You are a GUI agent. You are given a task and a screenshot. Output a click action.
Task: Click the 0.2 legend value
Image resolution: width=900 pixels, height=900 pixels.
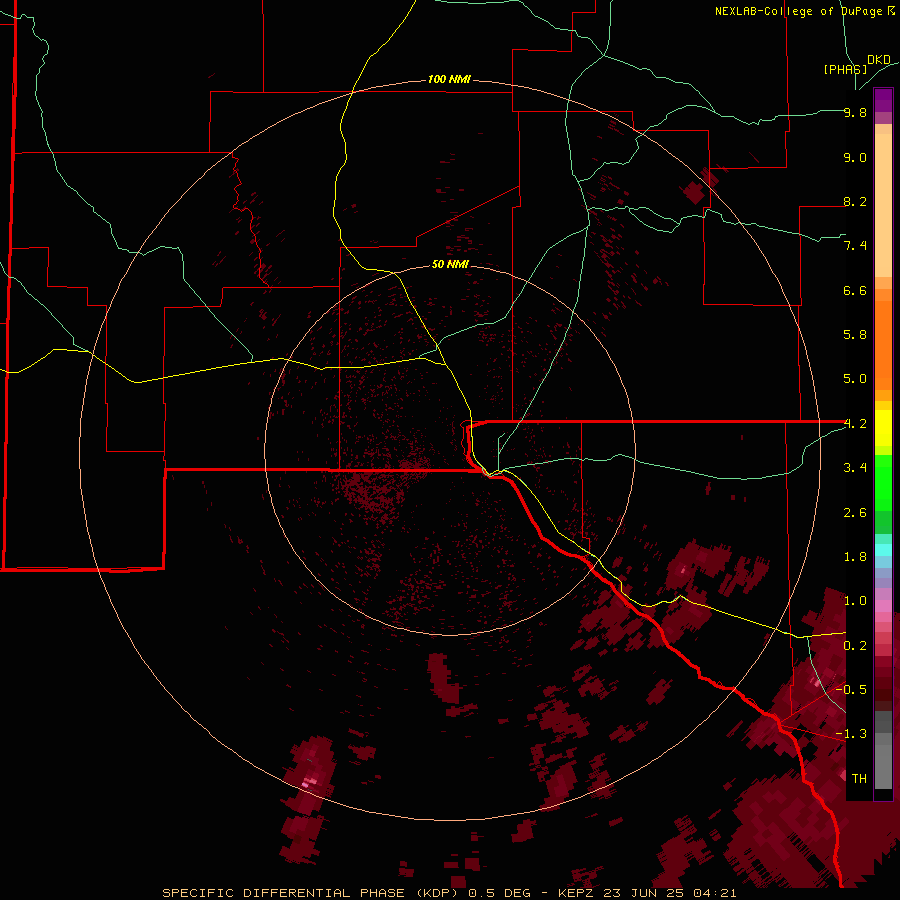(855, 646)
